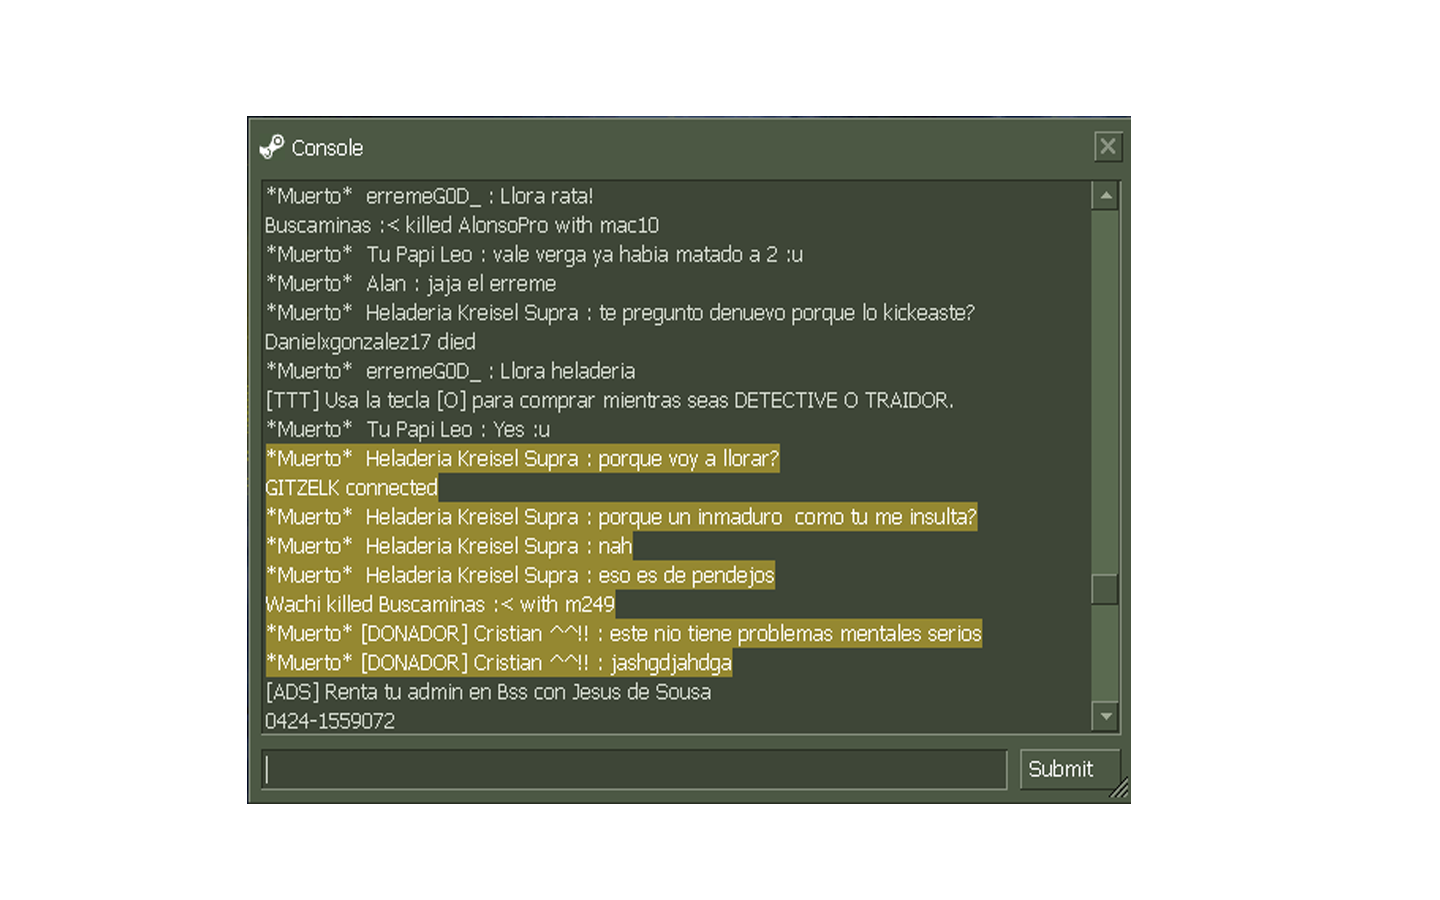Click the console scrollbar thumb
Screen dimensions: 1440x900
tap(1105, 589)
